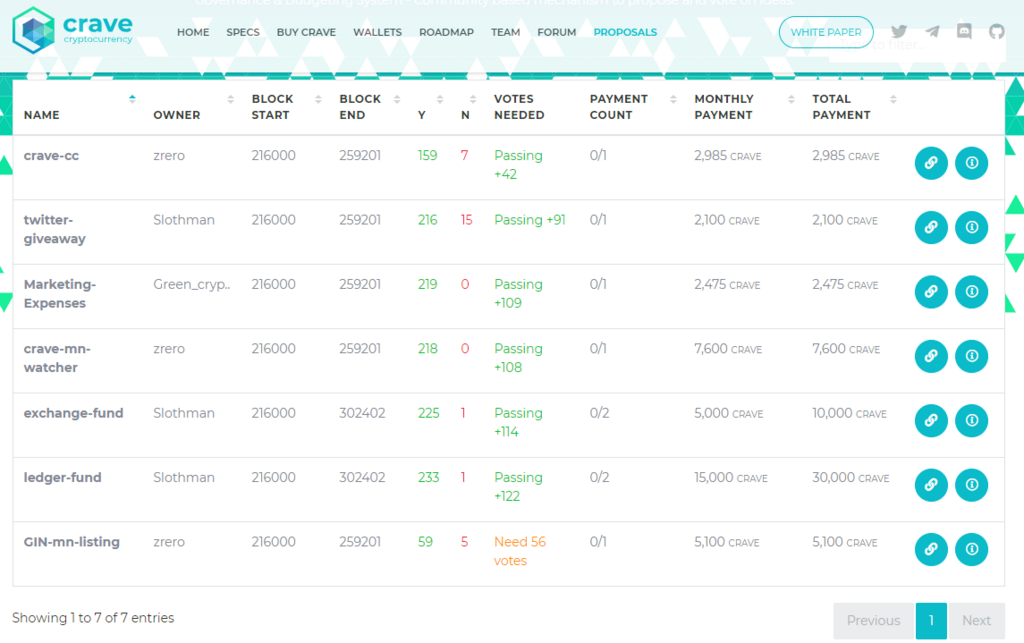Show info icon for crave-mn-watcher proposal
1024x643 pixels.
971,356
